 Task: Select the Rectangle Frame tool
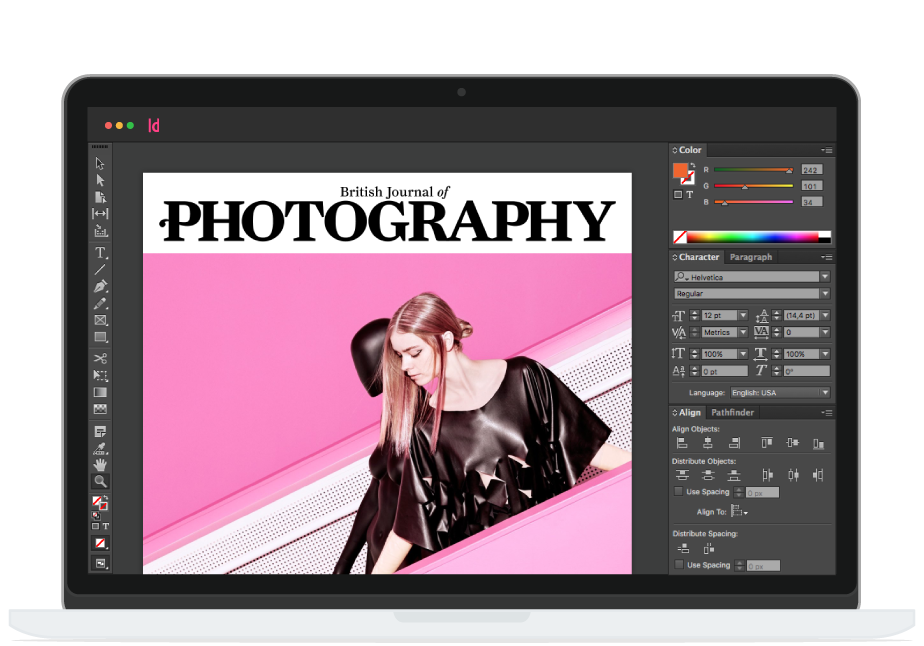coord(100,320)
